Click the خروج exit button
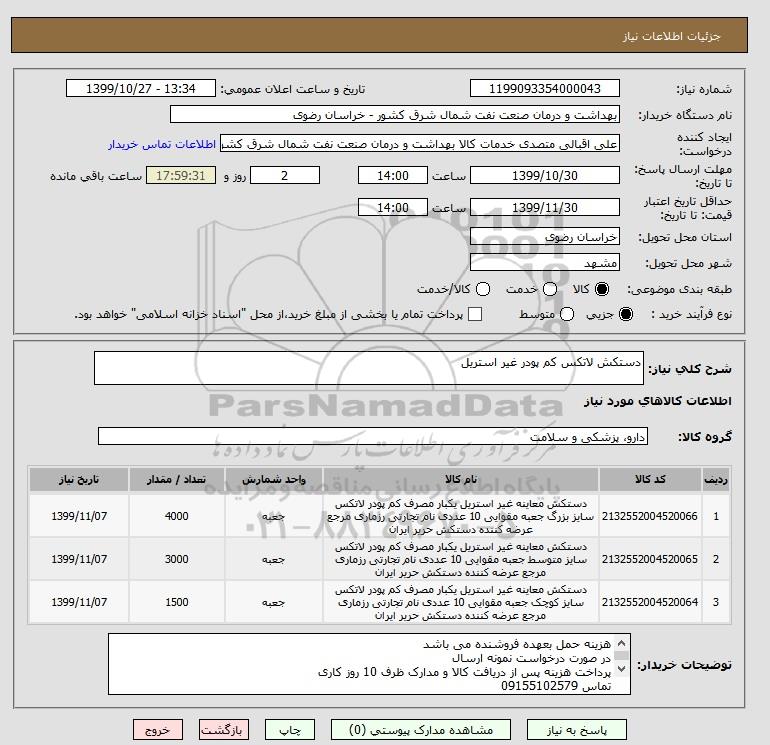 [x=158, y=730]
